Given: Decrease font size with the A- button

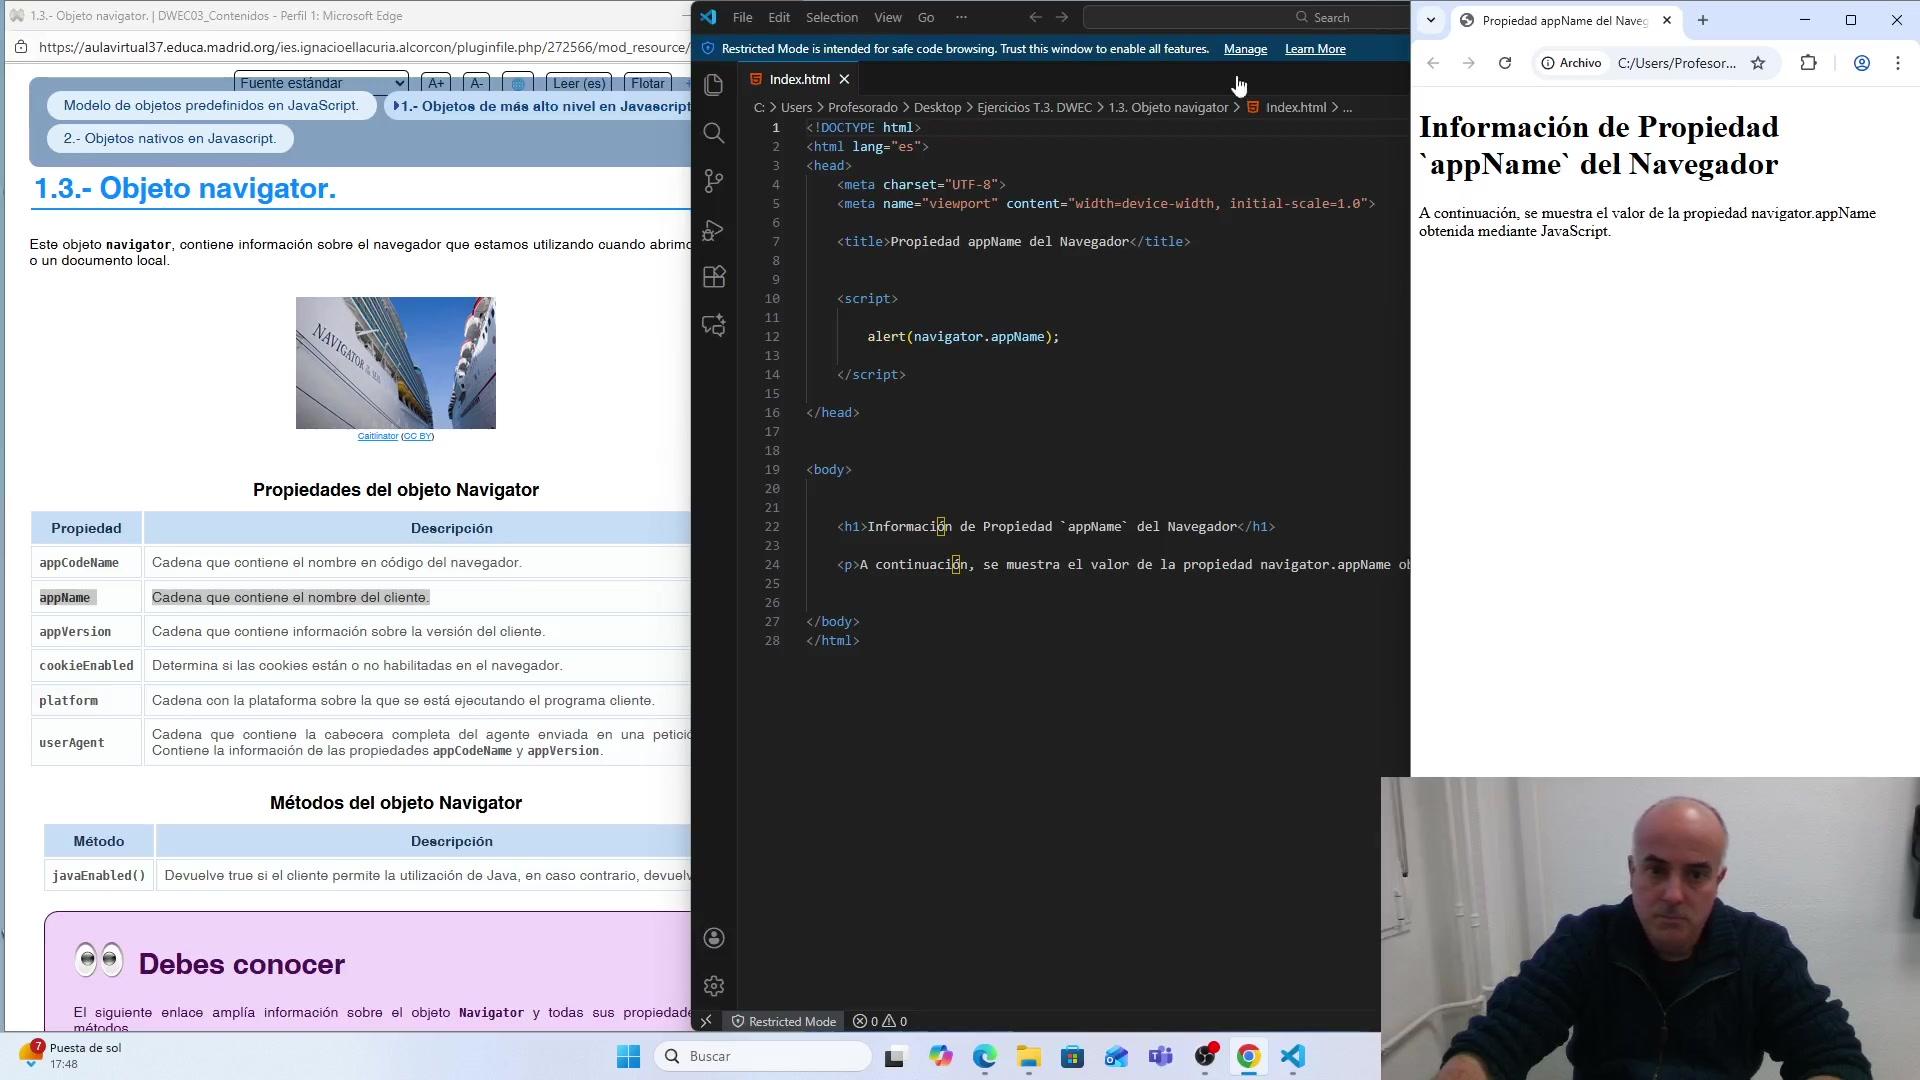Looking at the screenshot, I should pyautogui.click(x=477, y=83).
